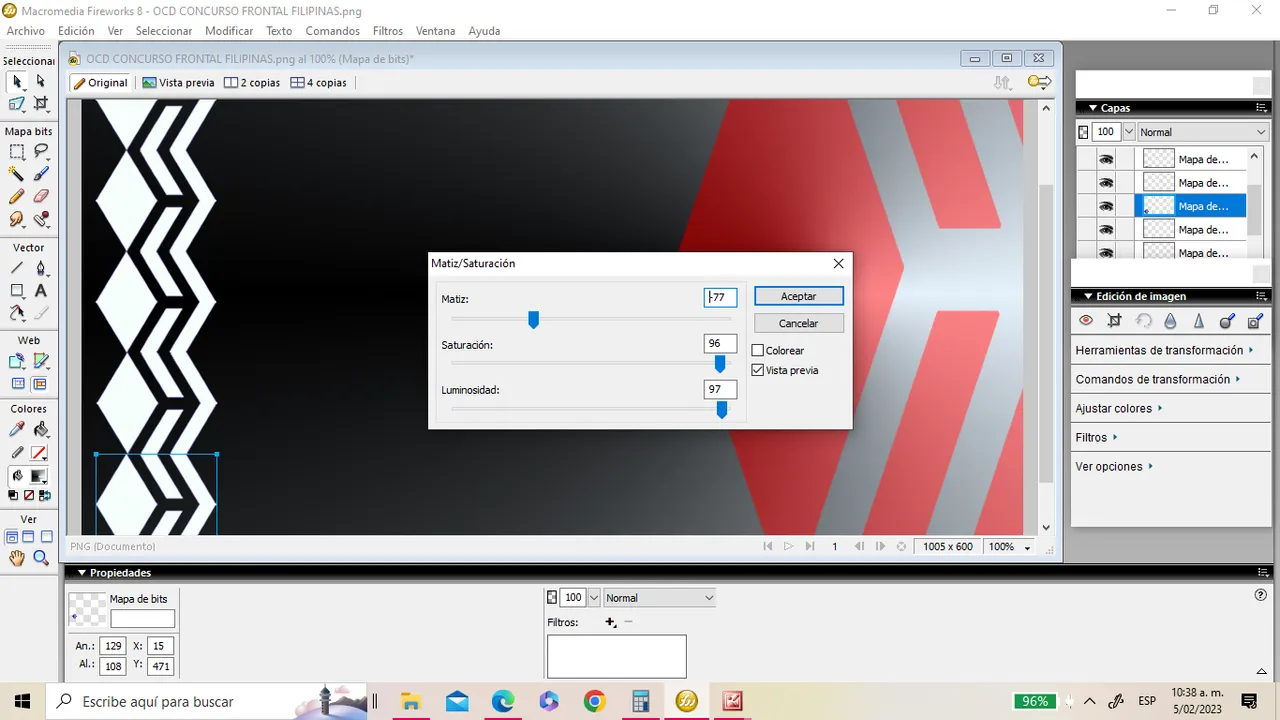Click the Cancelar button
Screen dimensions: 1280x720
798,323
